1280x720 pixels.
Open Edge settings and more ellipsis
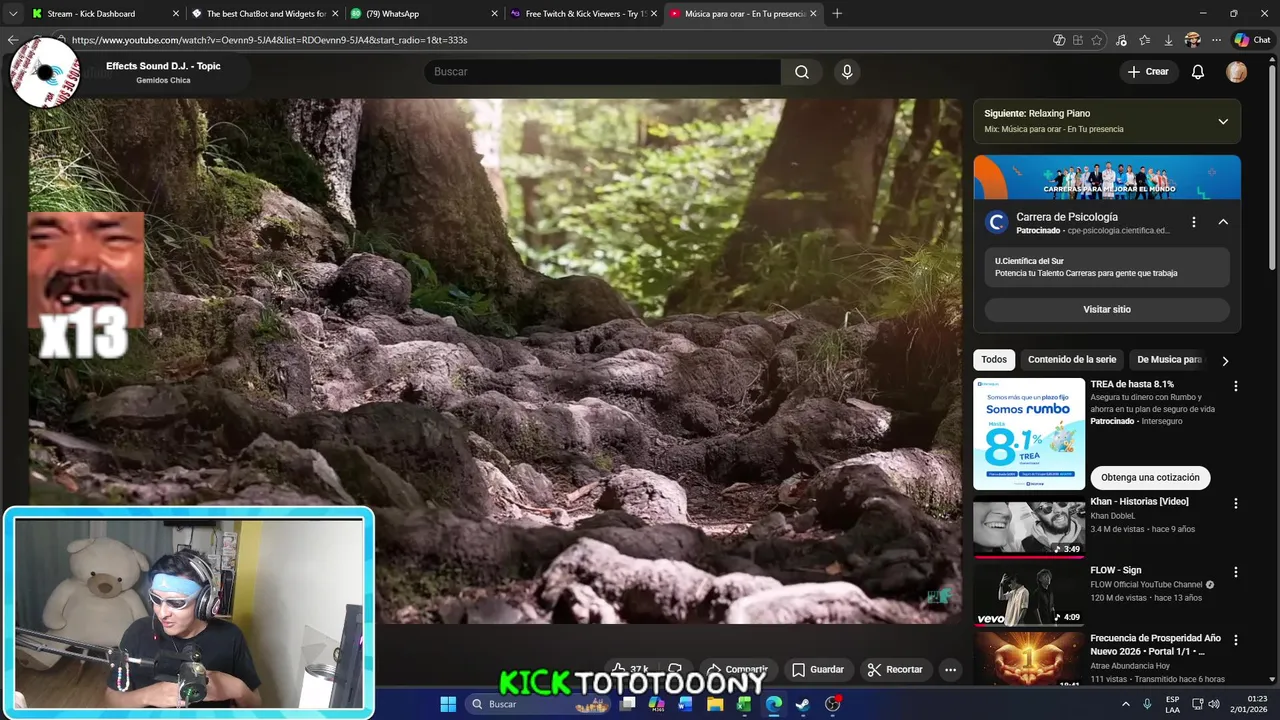(x=1216, y=40)
